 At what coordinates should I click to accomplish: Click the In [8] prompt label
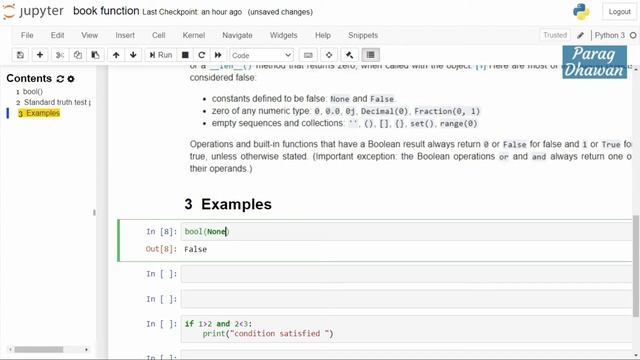pos(162,232)
